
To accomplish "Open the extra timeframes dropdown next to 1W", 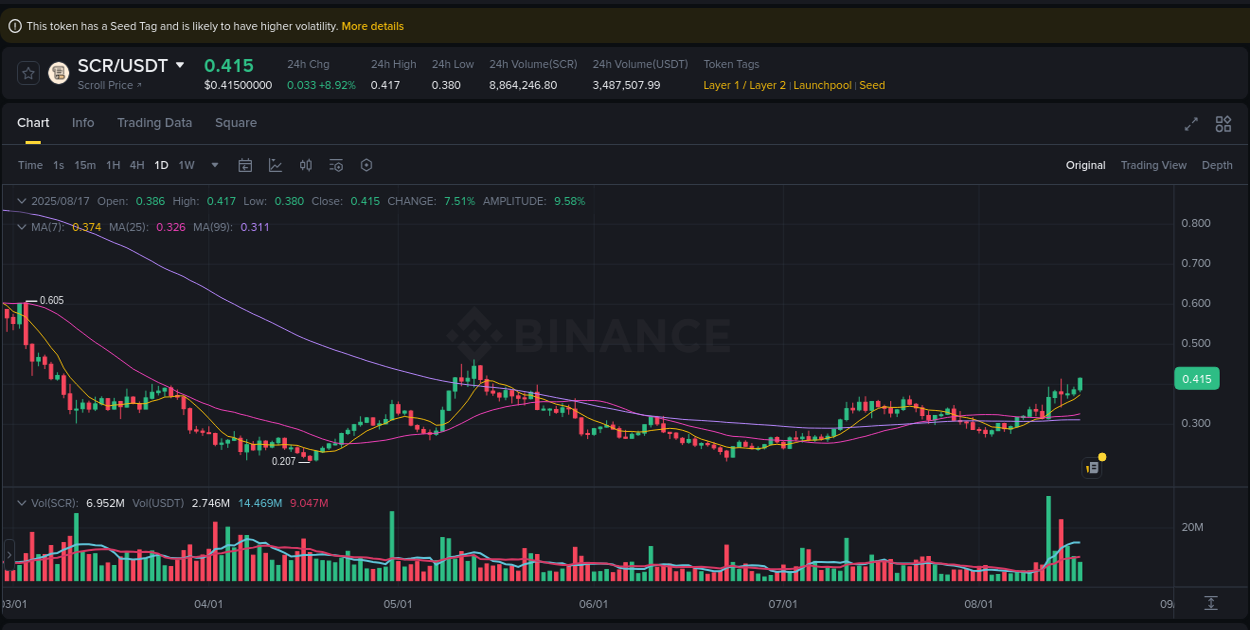I will pyautogui.click(x=213, y=165).
